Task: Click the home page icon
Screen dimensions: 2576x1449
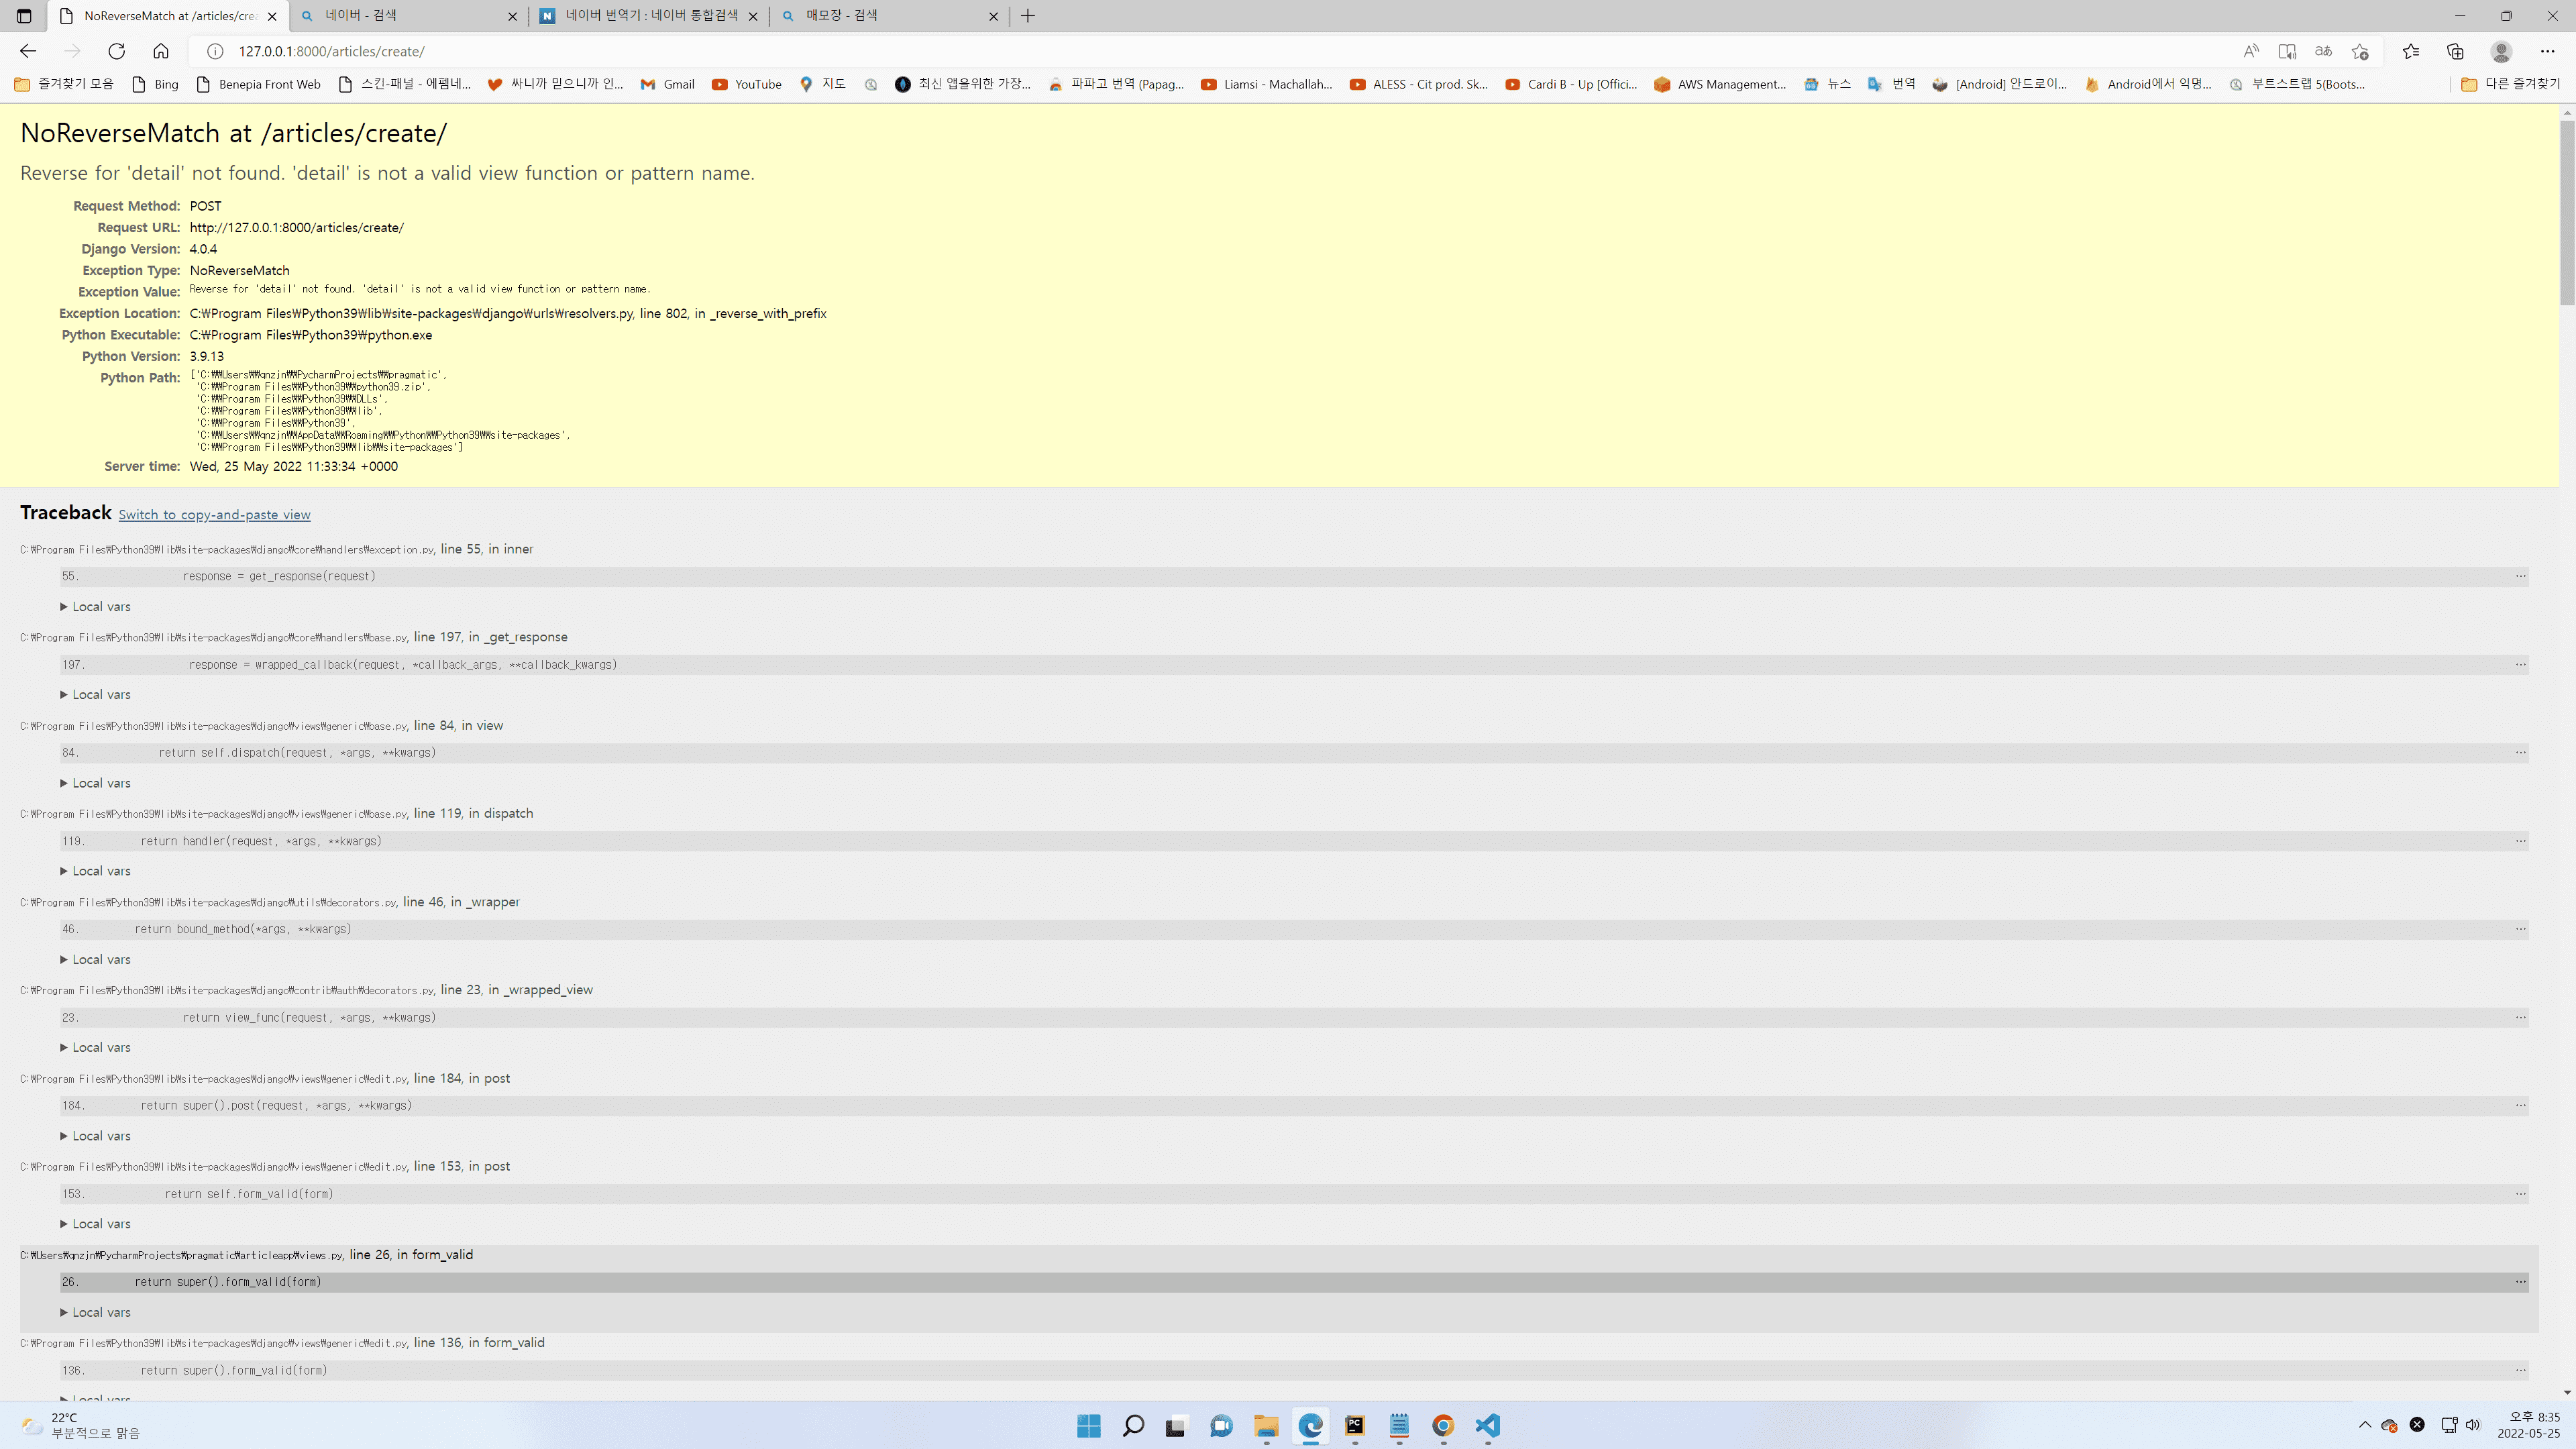Action: (161, 51)
